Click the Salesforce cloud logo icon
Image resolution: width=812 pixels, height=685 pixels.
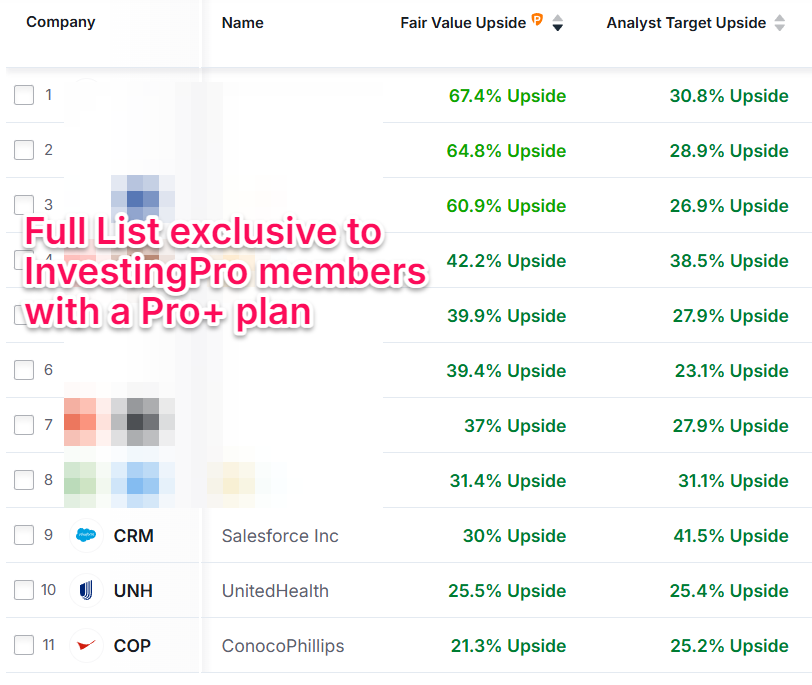85,535
